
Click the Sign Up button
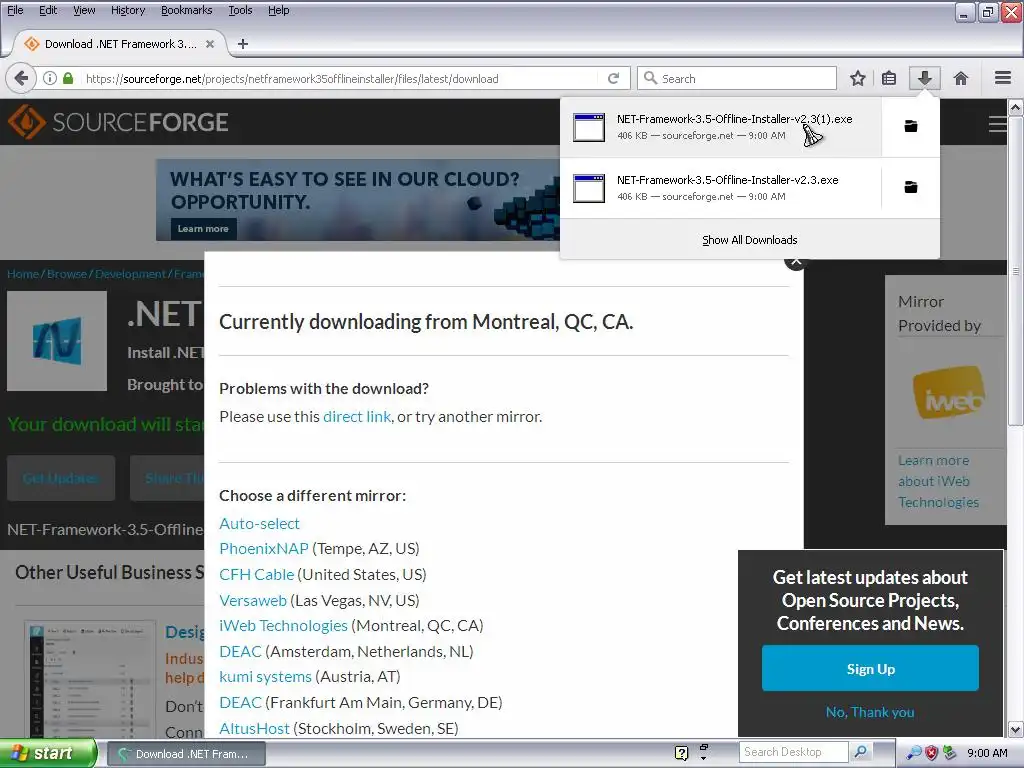(870, 669)
